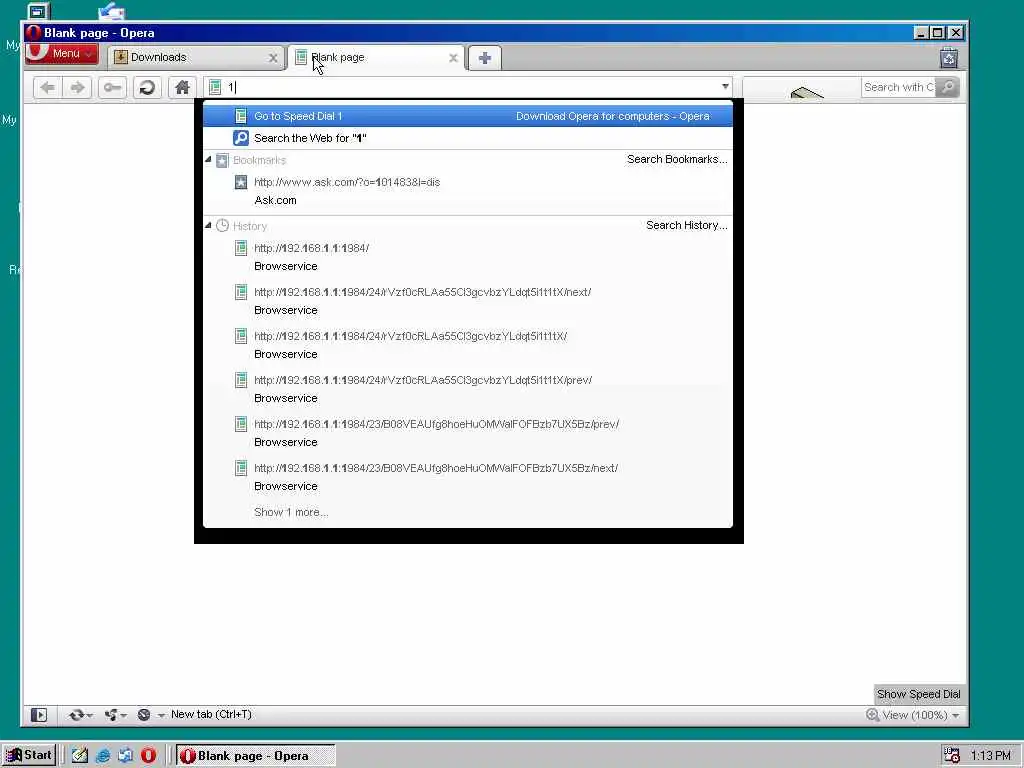
Task: Reload the page with the refresh icon
Action: (x=147, y=88)
